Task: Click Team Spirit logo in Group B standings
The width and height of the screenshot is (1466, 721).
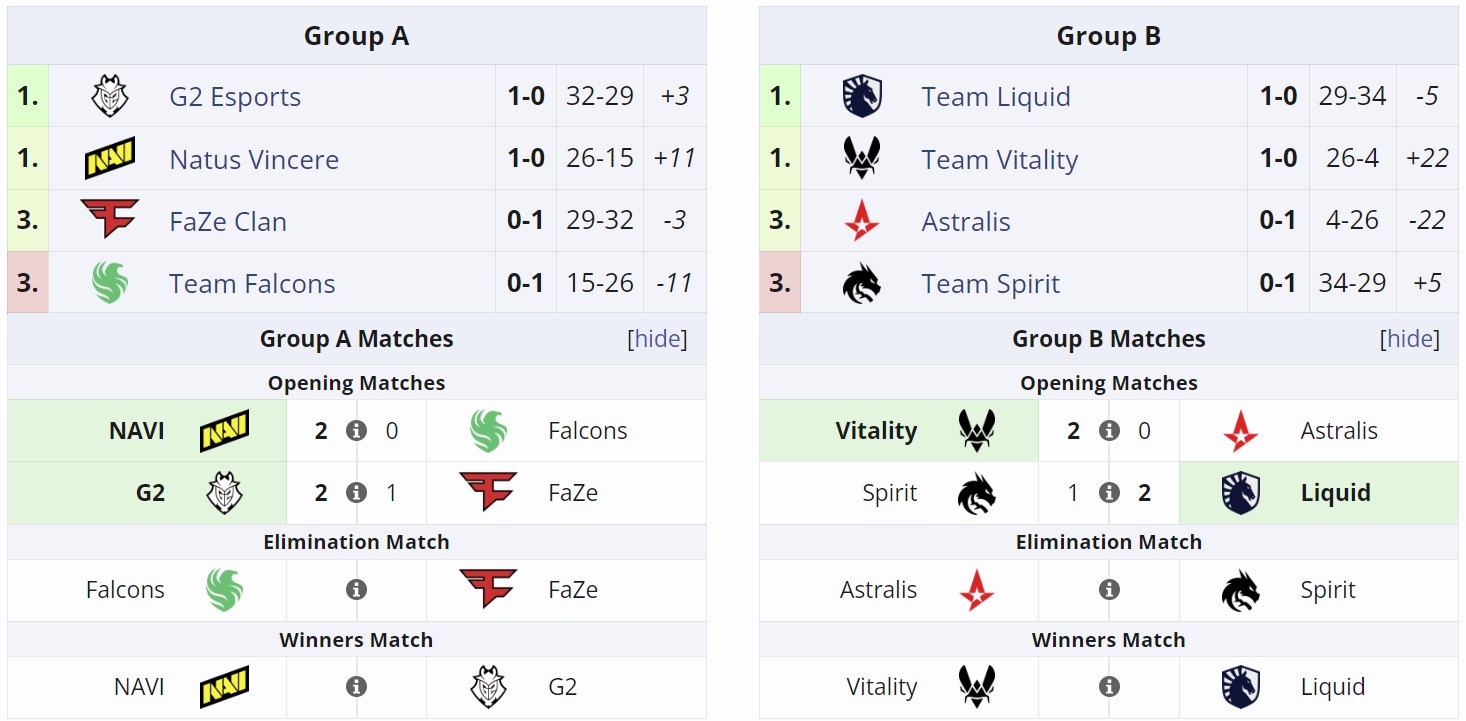Action: (x=861, y=283)
